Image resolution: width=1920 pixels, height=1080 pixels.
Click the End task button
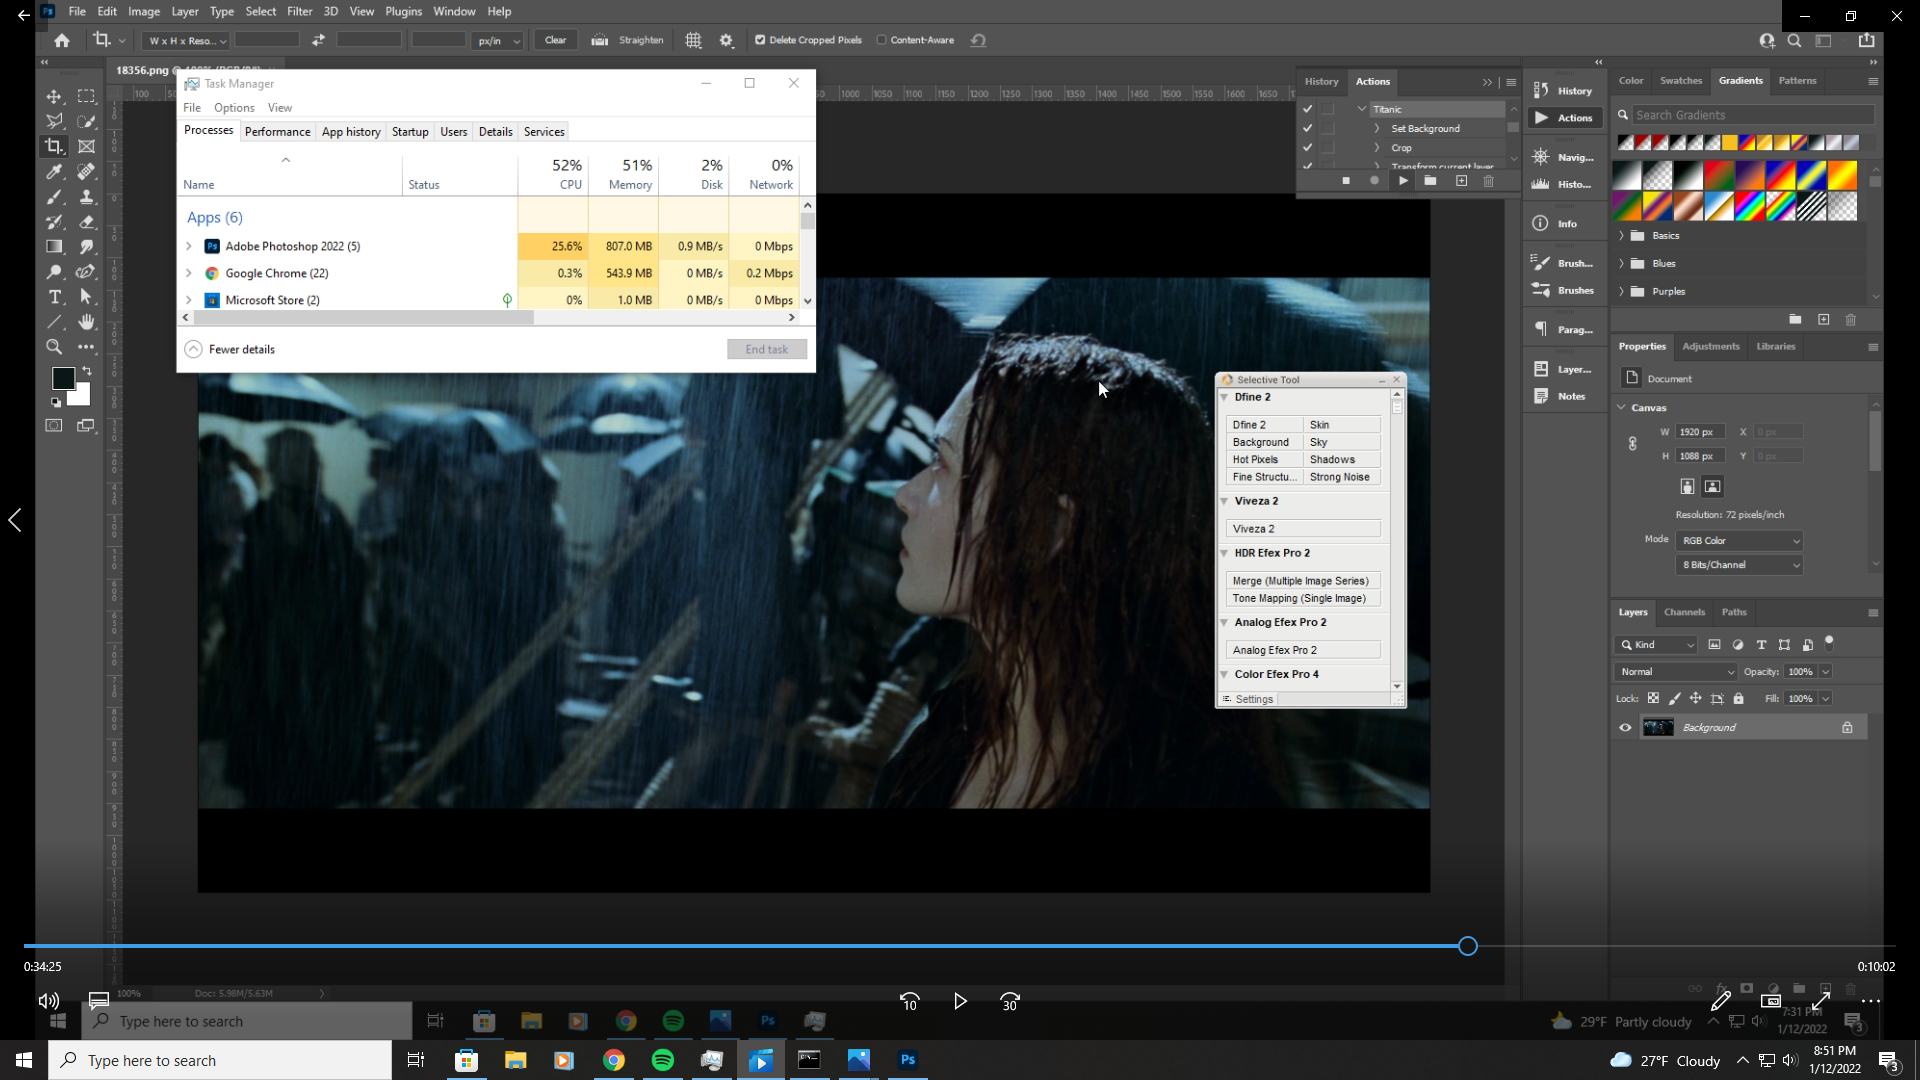766,349
